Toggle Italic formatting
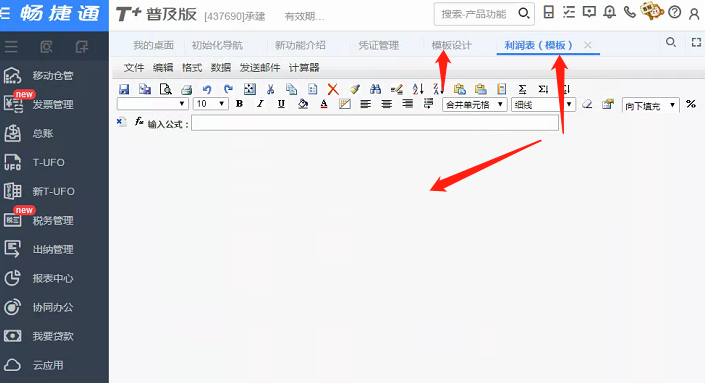The width and height of the screenshot is (705, 383). (x=260, y=104)
